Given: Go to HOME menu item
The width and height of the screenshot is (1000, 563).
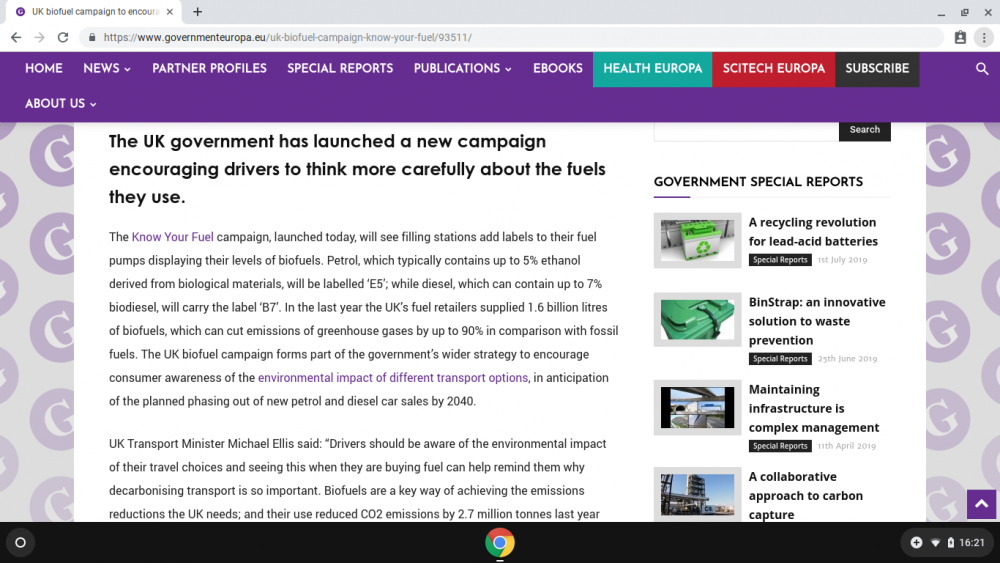Looking at the screenshot, I should click(x=44, y=69).
